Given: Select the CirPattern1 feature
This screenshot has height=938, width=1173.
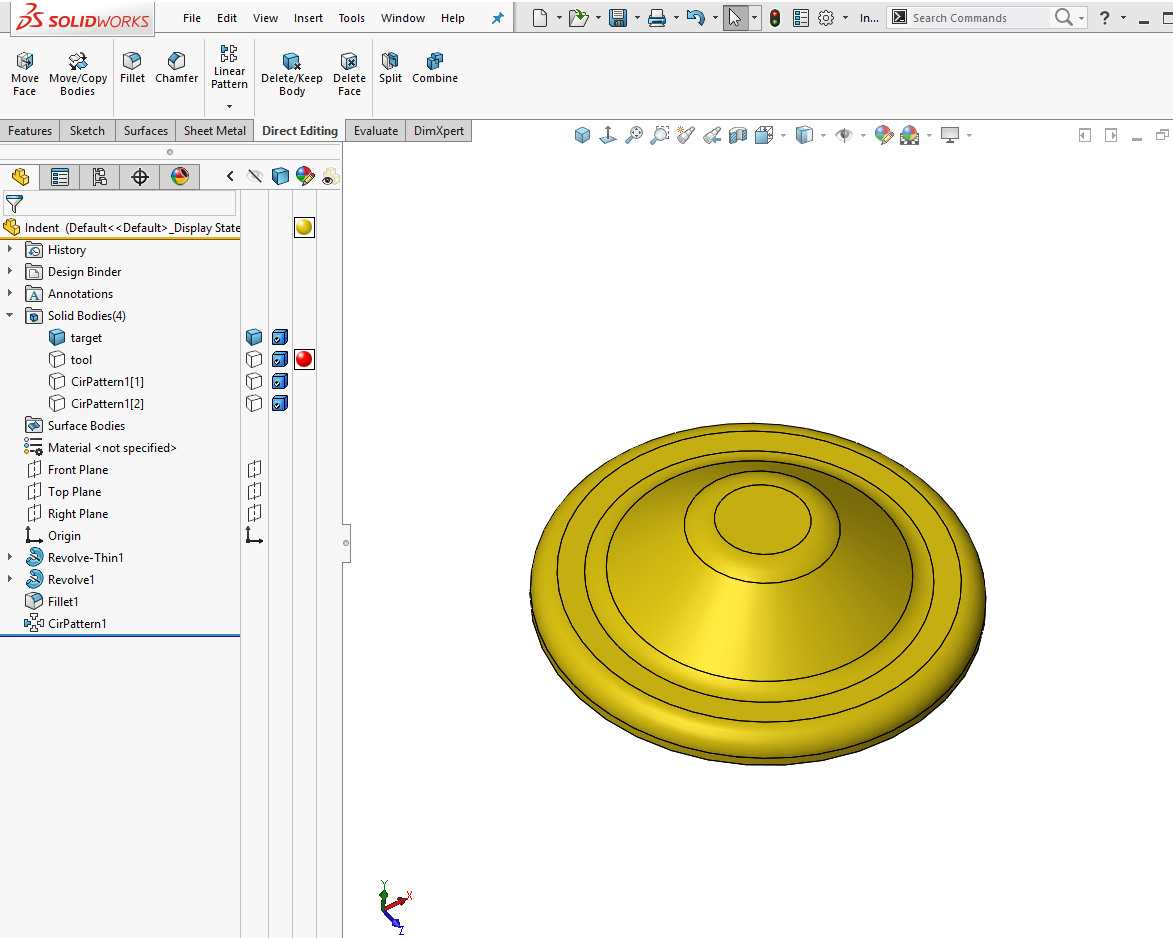Looking at the screenshot, I should coord(66,623).
